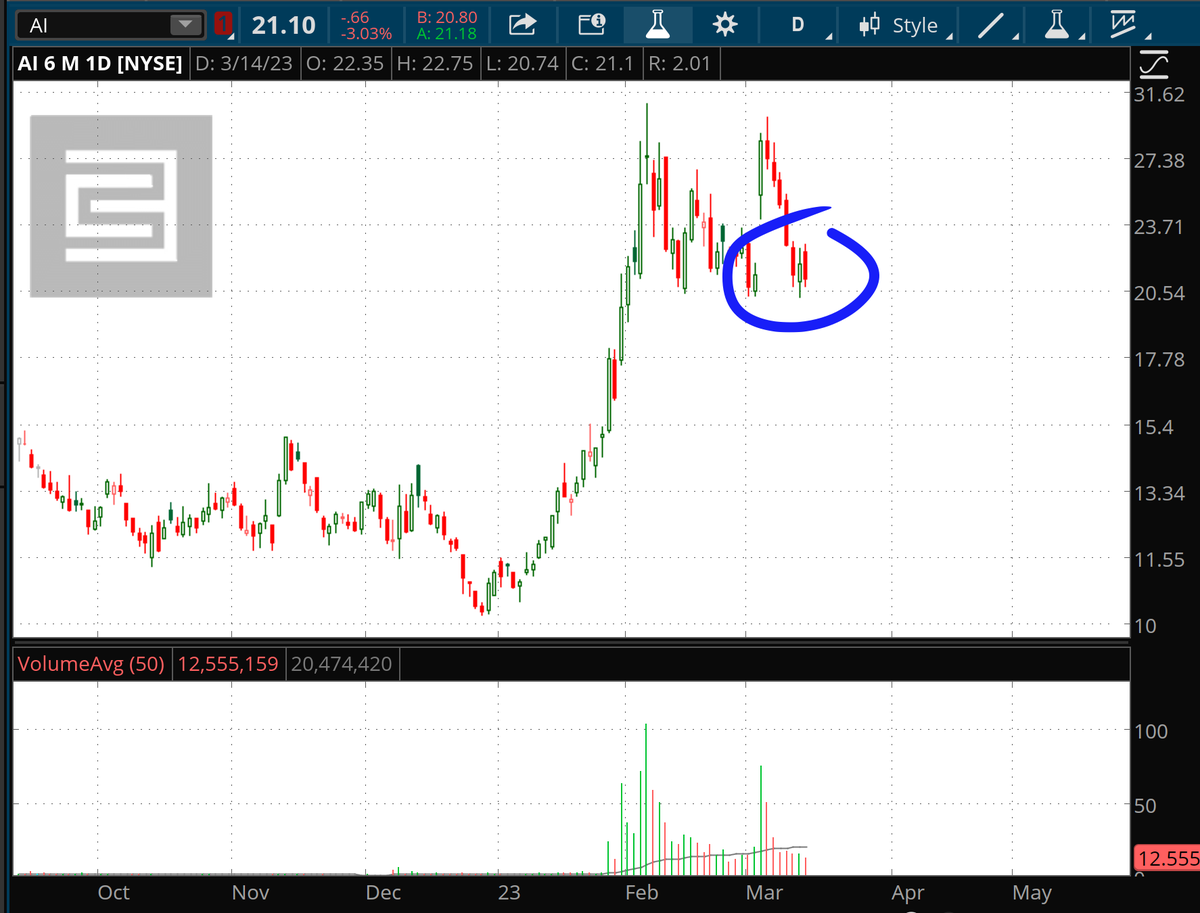Click the VolumeAvg (50) study label
The height and width of the screenshot is (913, 1200).
pyautogui.click(x=91, y=663)
